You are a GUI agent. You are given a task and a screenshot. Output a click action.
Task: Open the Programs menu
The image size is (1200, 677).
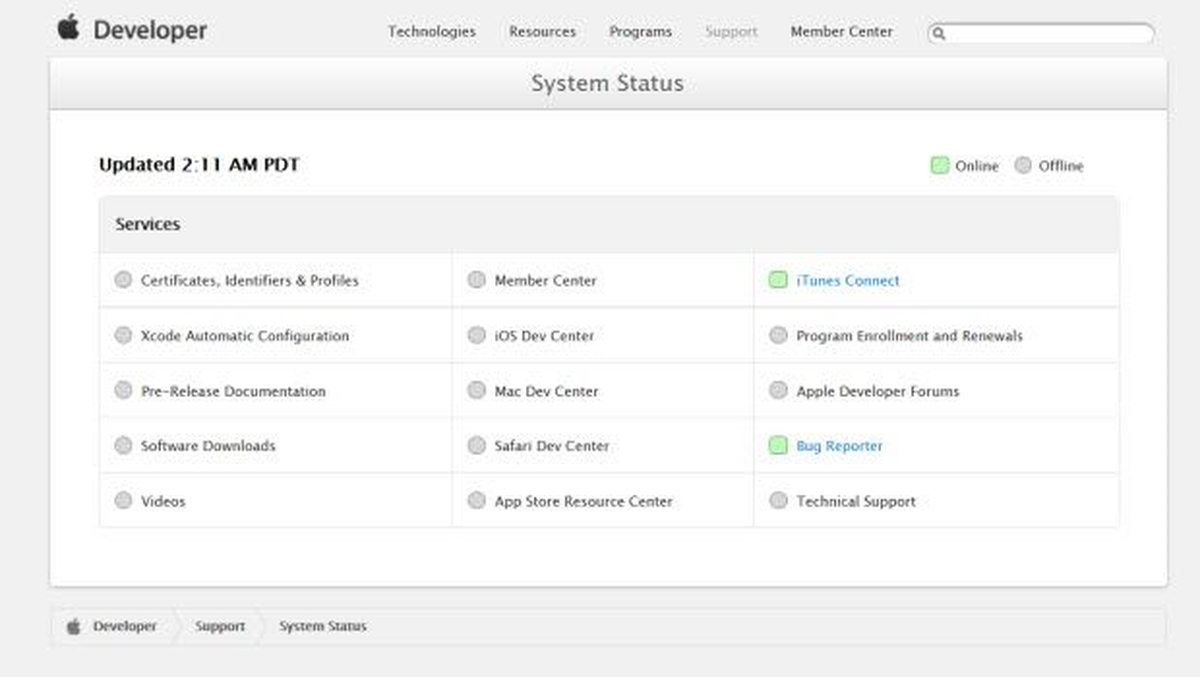(x=639, y=31)
